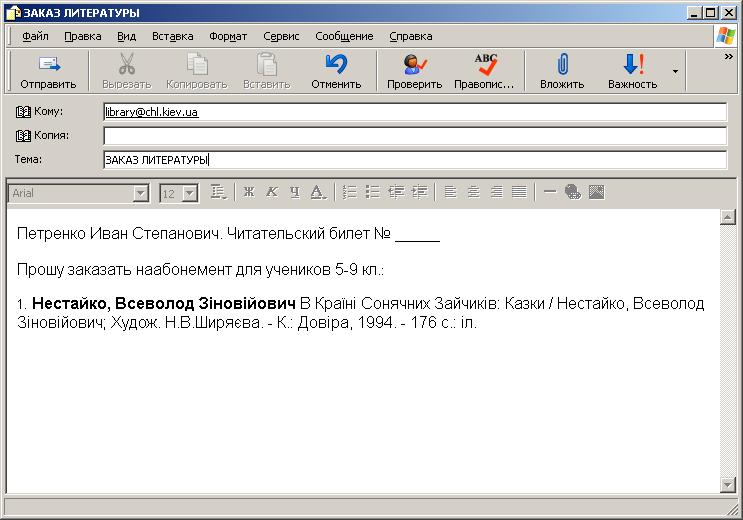Screen dimensions: 743x520
Task: Click the Windows logo icon
Action: click(x=725, y=36)
